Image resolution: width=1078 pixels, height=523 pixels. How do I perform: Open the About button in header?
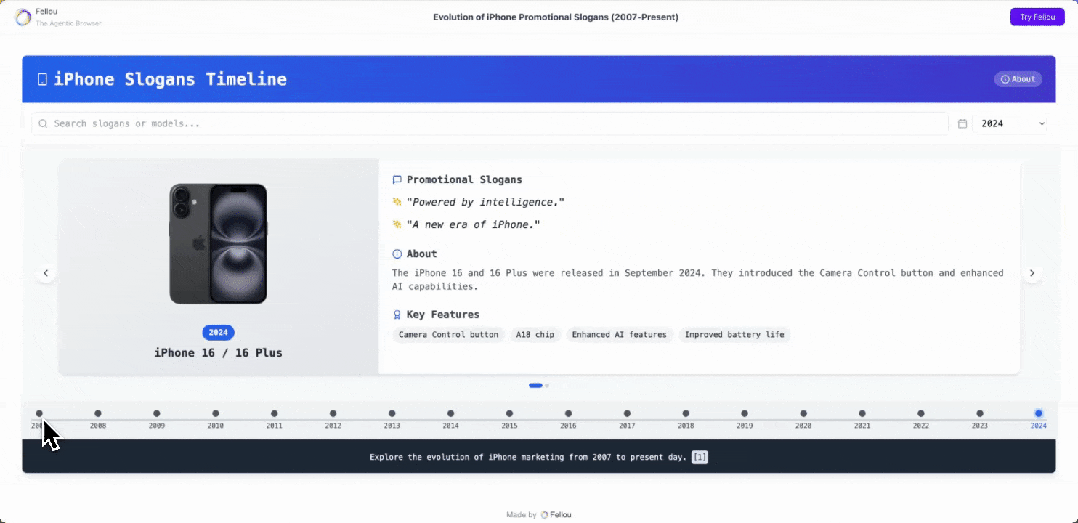point(1018,79)
